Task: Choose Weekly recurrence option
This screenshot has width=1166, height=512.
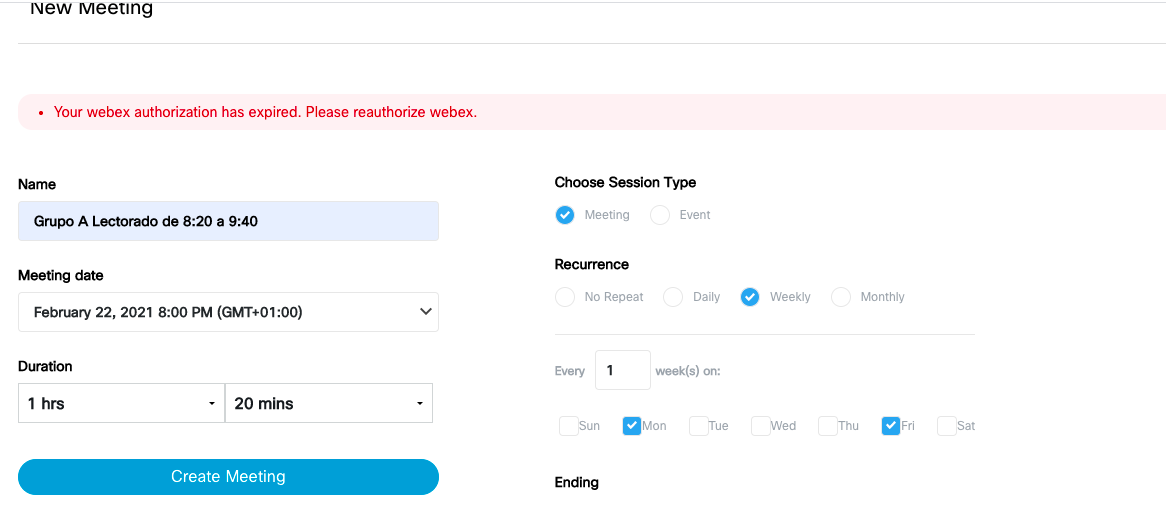Action: [750, 297]
